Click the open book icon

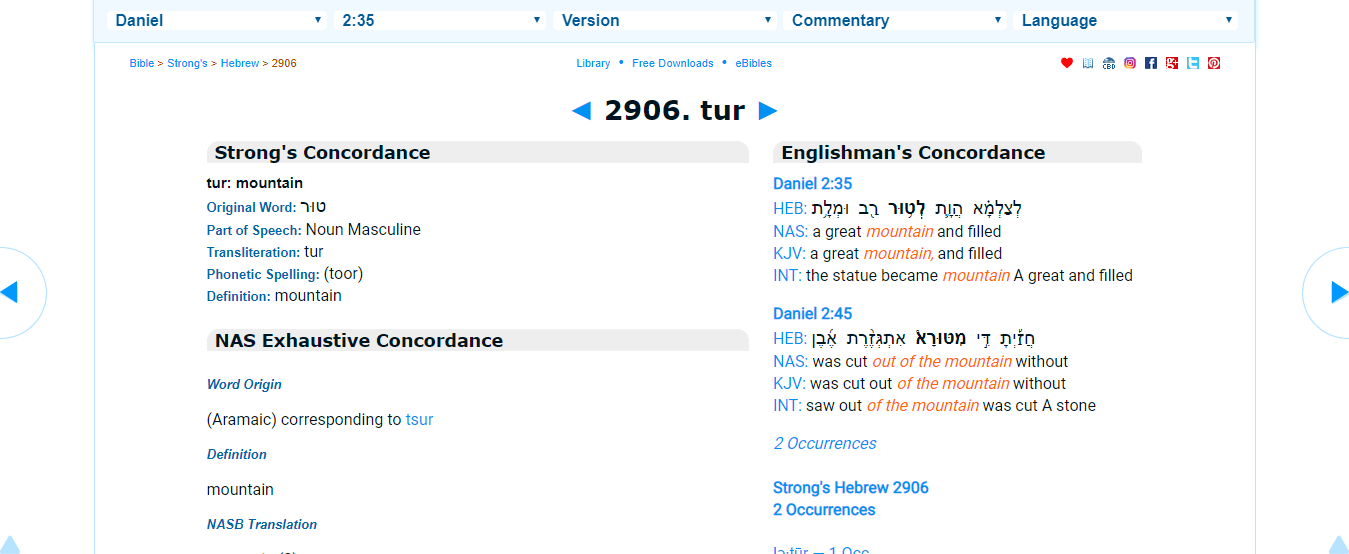[x=1088, y=63]
